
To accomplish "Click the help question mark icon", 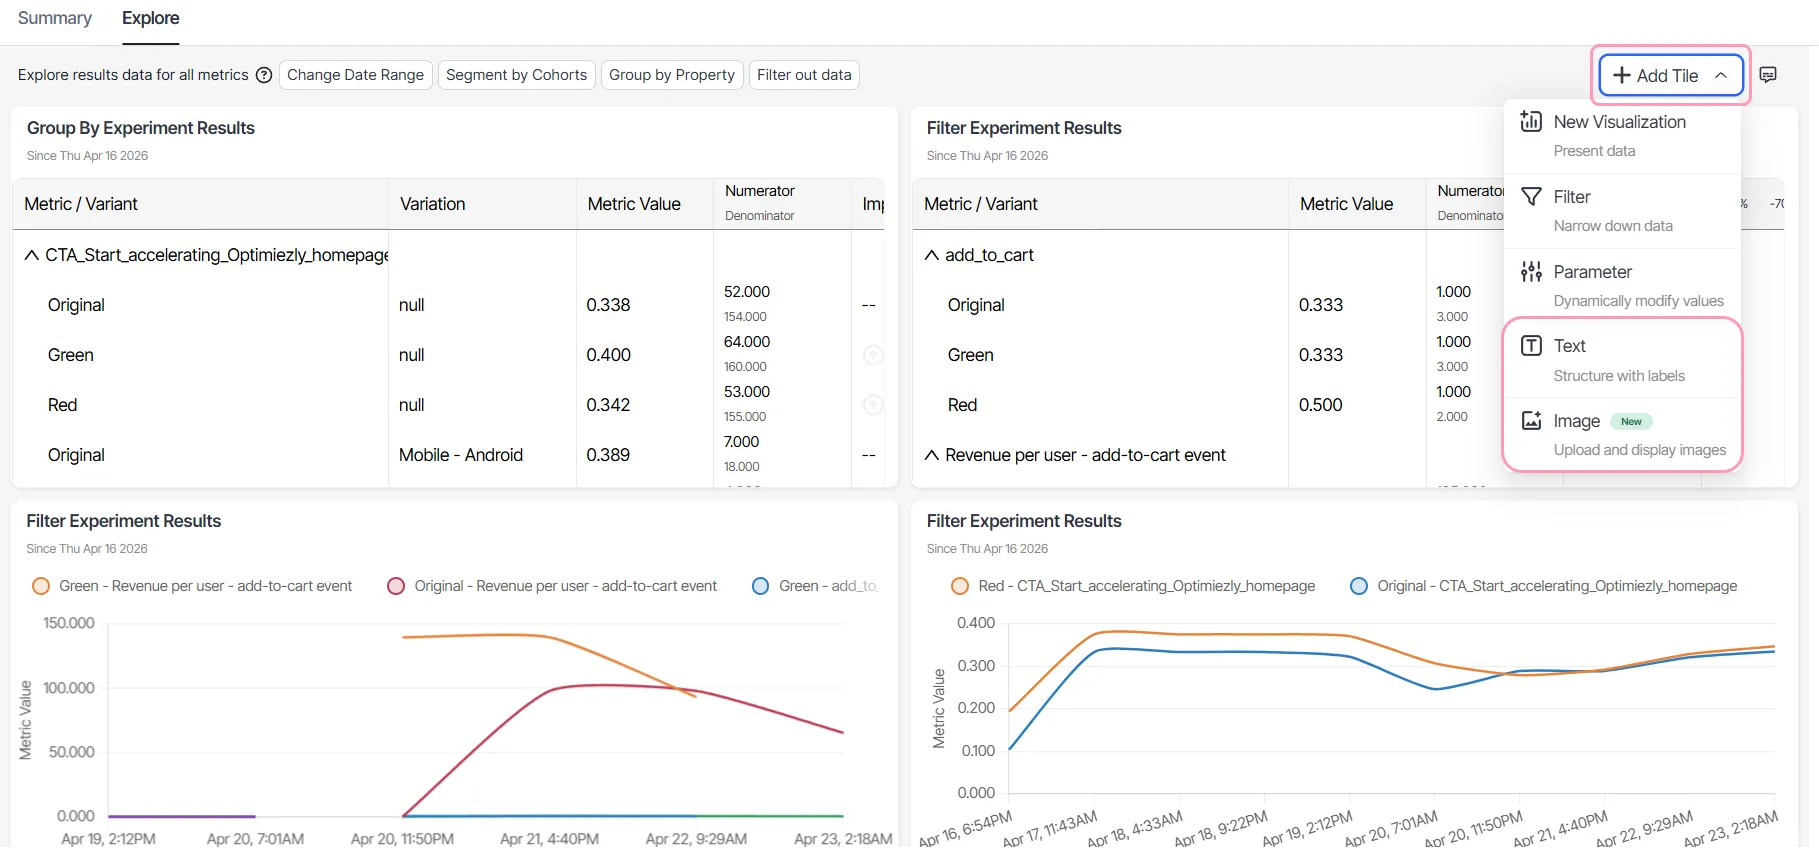I will (264, 75).
